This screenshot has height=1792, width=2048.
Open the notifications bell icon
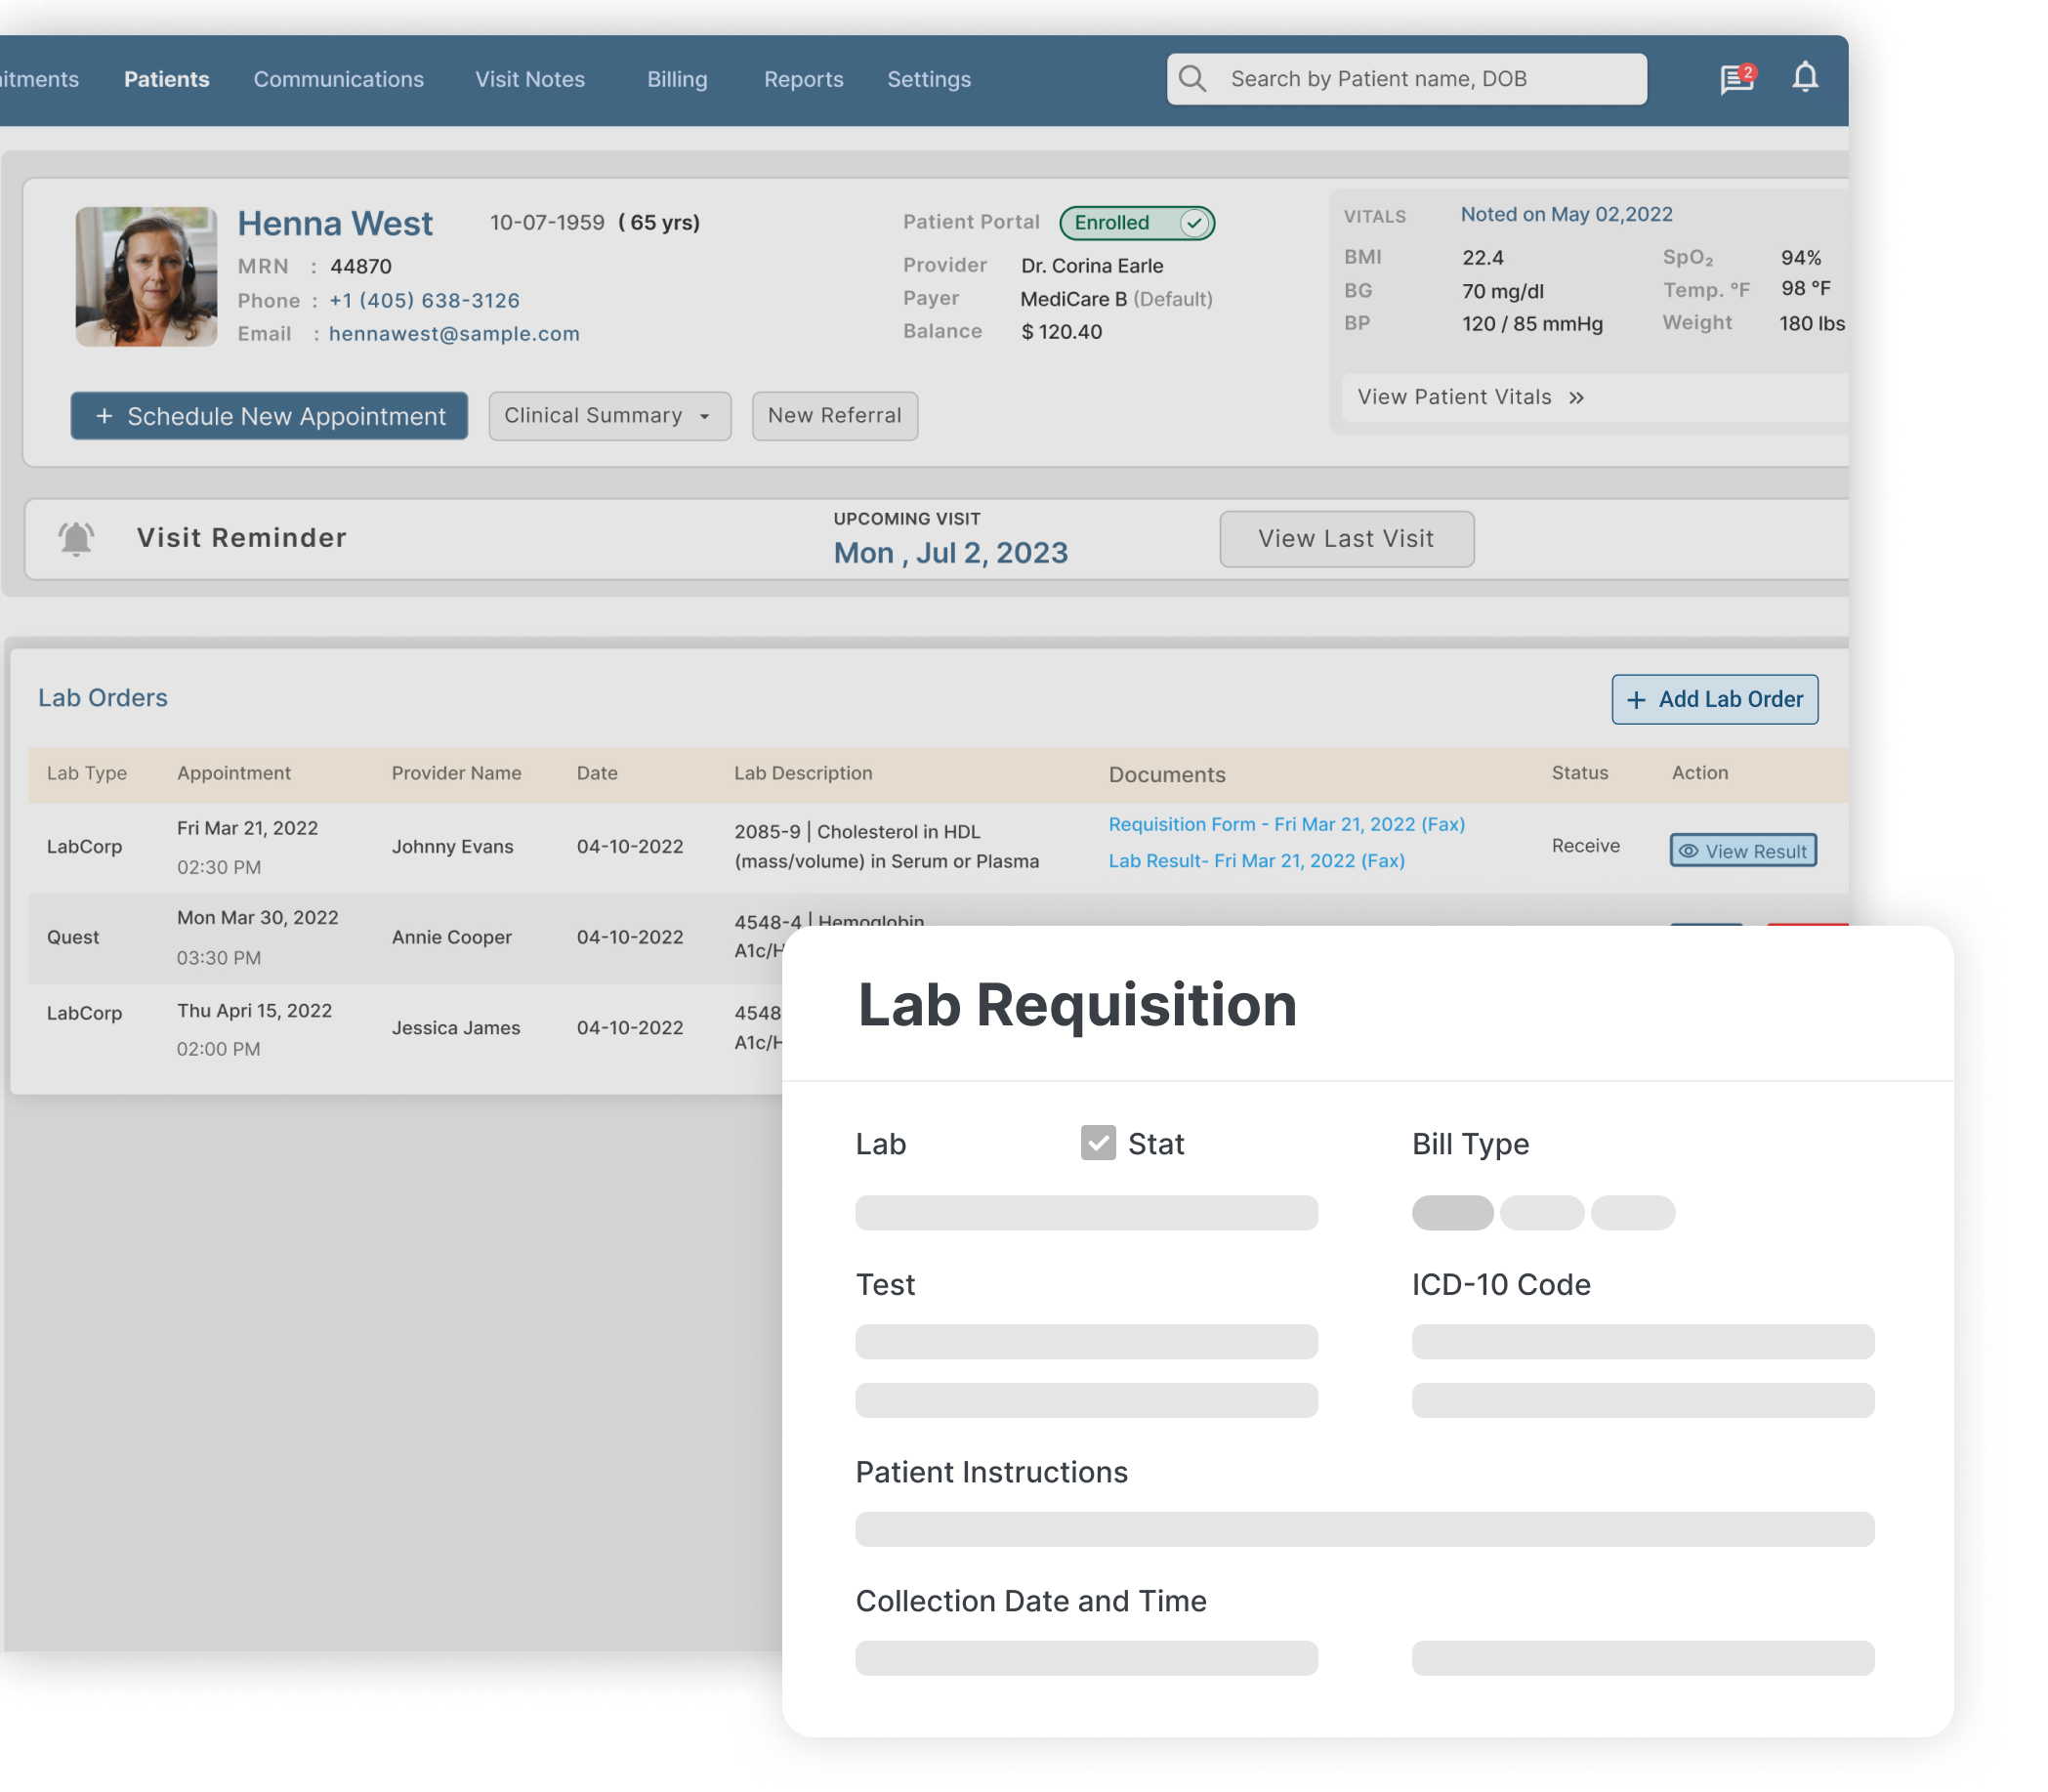[1804, 78]
